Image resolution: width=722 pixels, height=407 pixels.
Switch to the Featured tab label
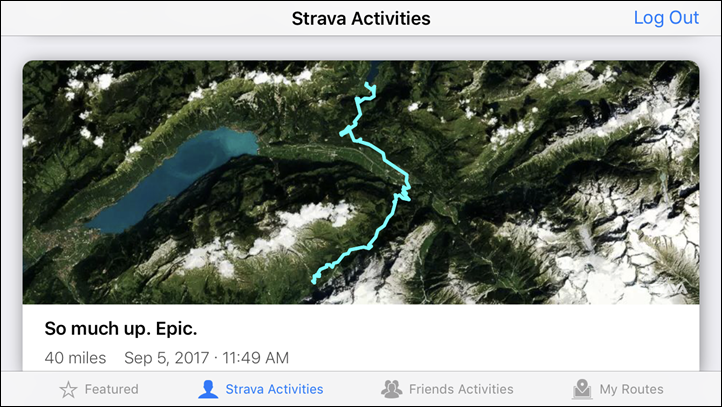[111, 390]
